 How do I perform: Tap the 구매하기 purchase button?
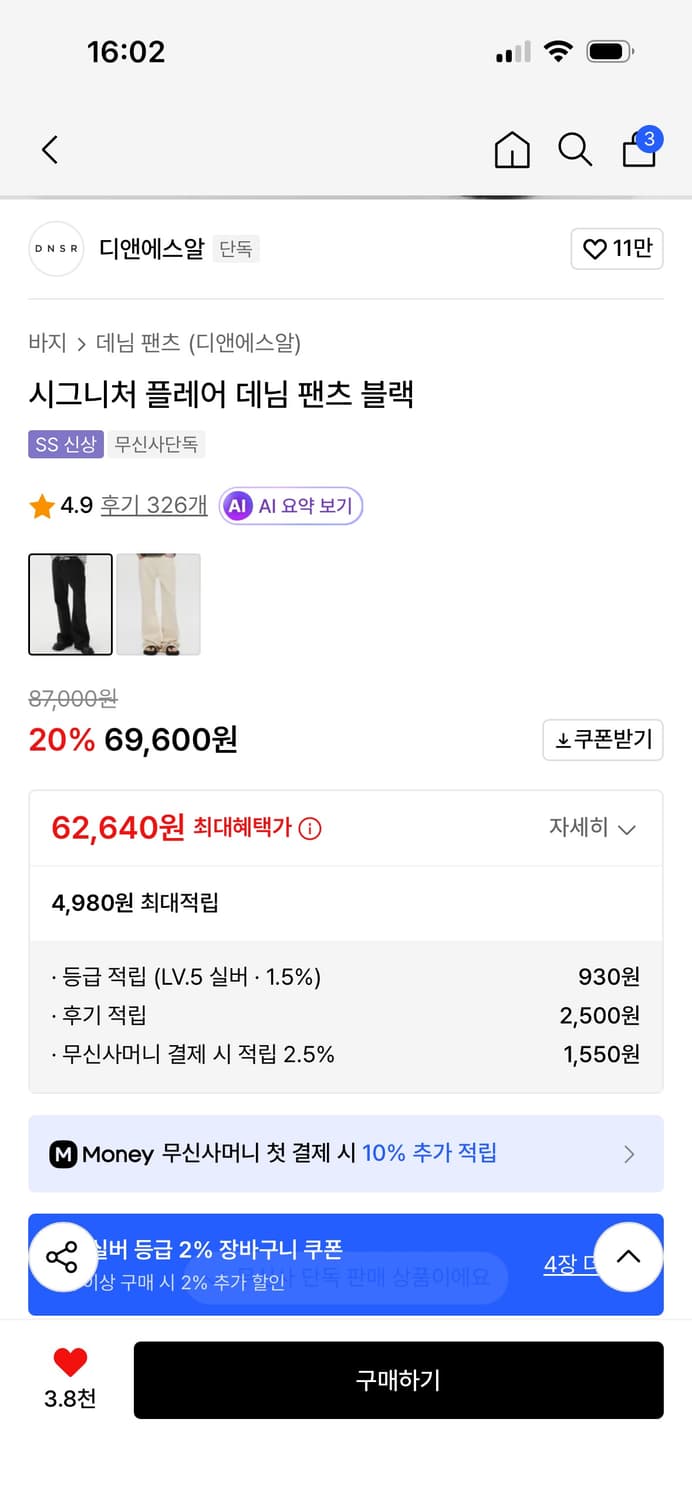tap(398, 1381)
